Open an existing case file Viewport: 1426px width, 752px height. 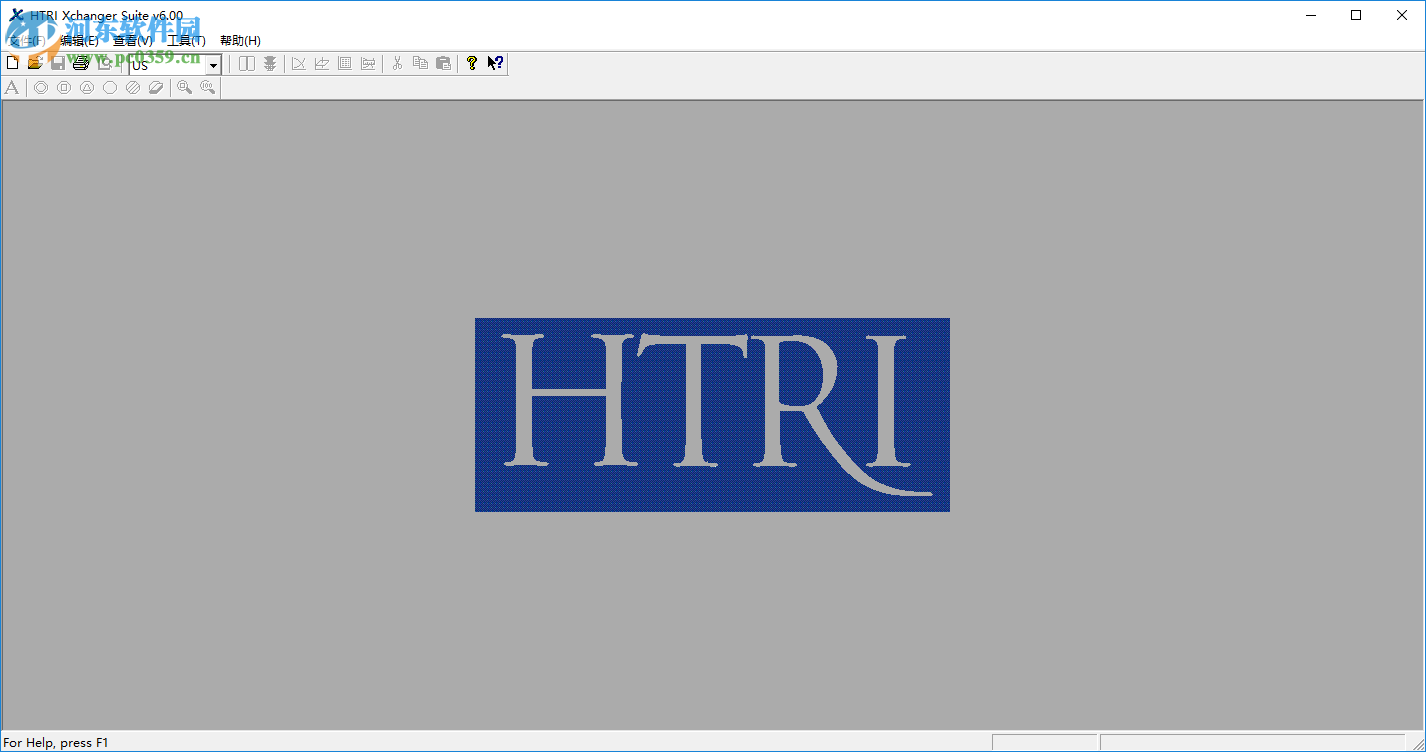(34, 62)
